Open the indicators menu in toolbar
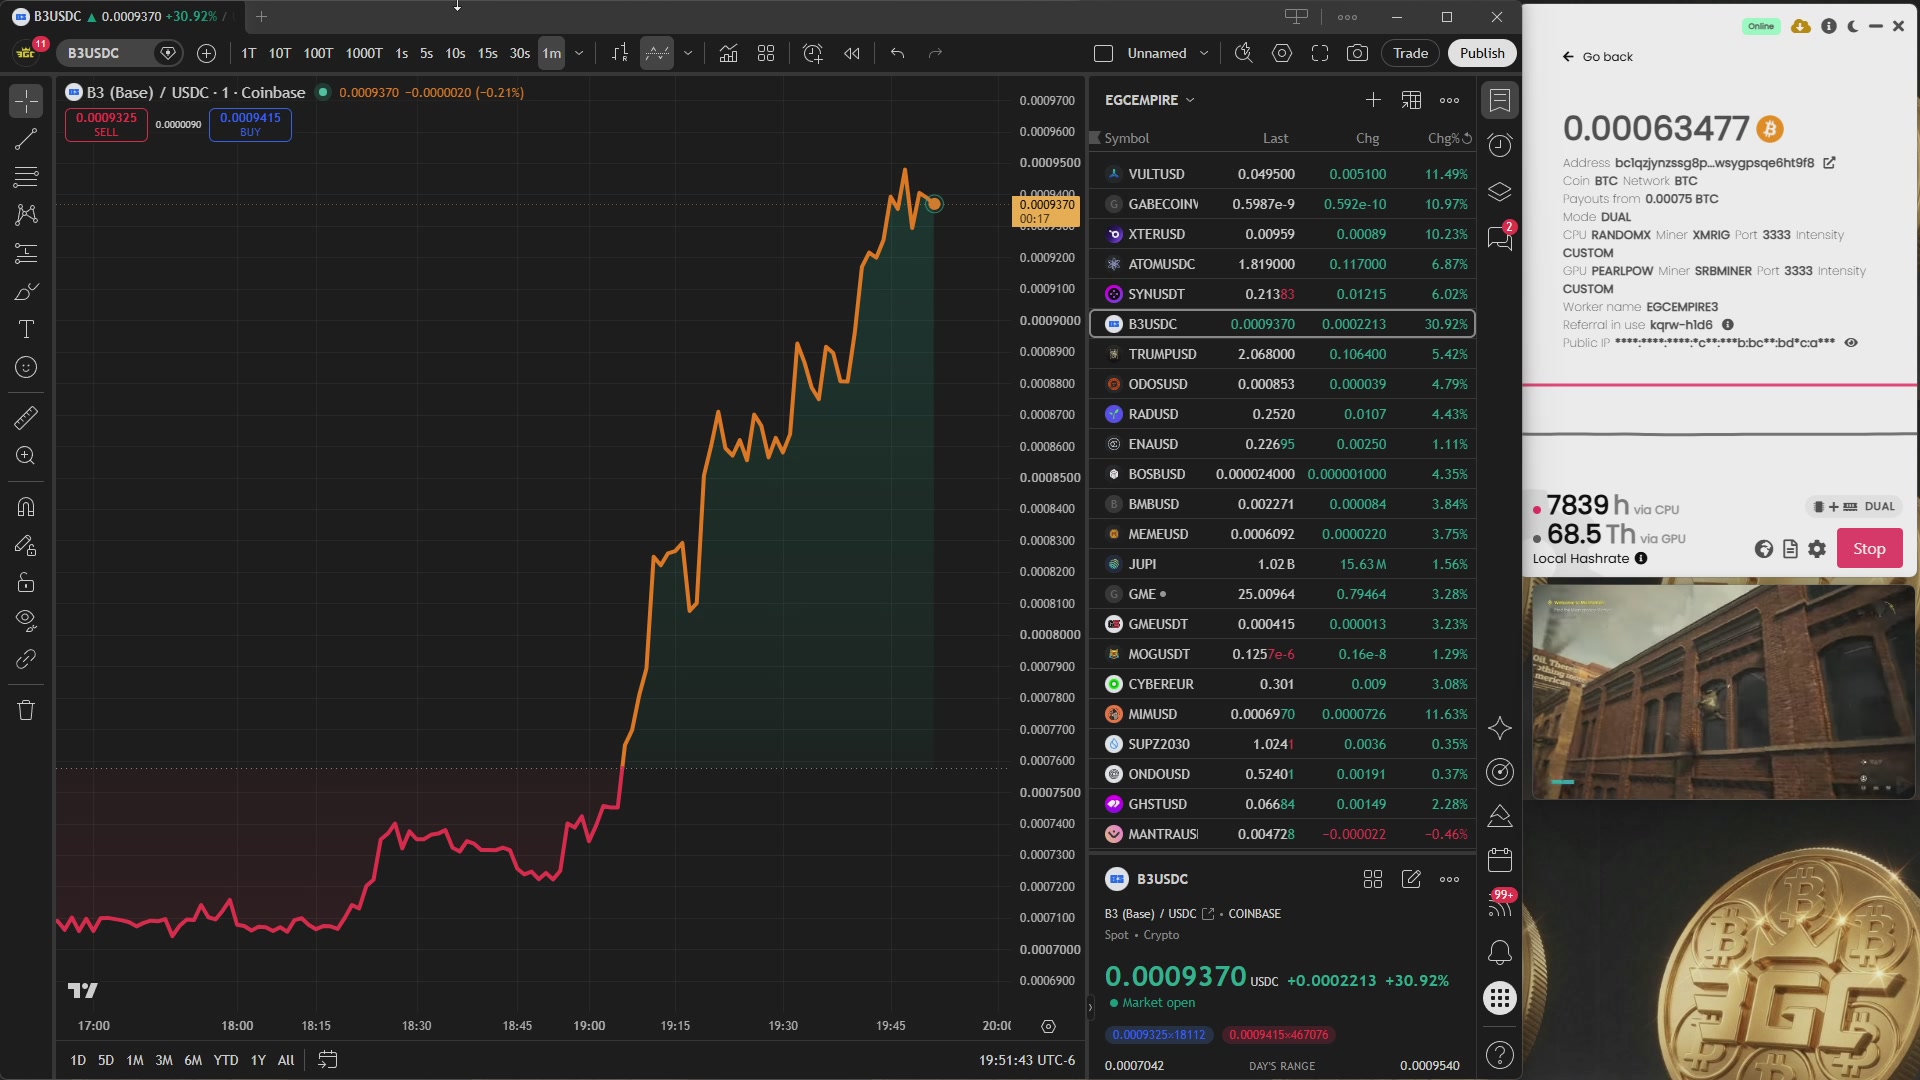The image size is (1920, 1080). click(728, 53)
